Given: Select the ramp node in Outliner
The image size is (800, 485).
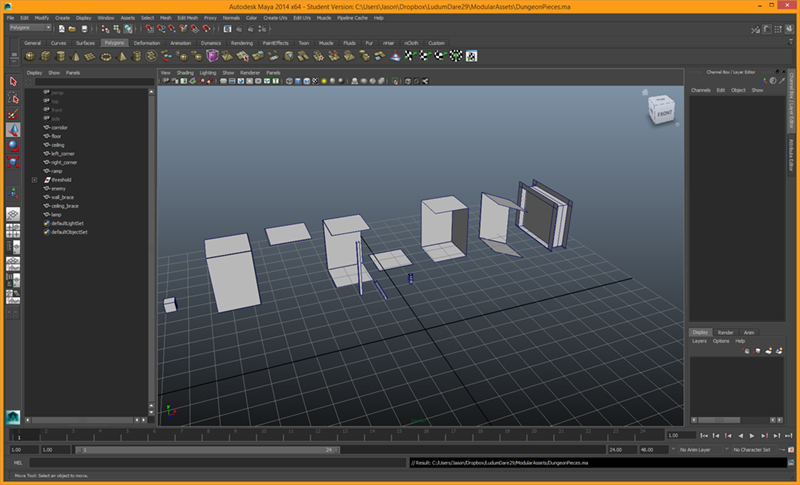Looking at the screenshot, I should tap(57, 171).
